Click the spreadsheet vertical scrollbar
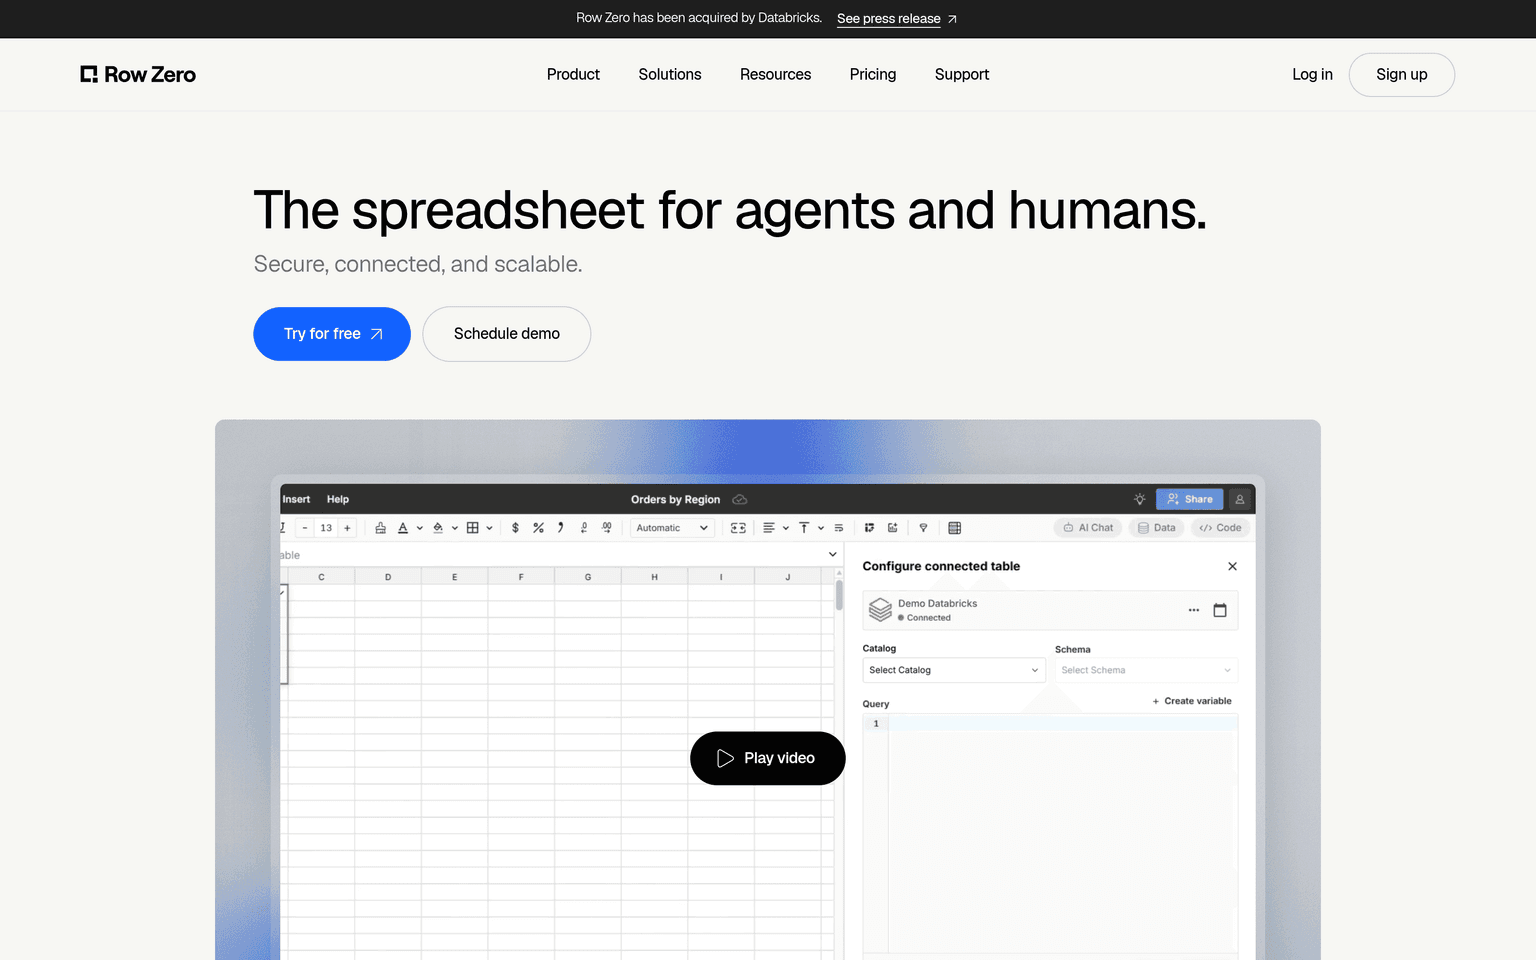 839,595
